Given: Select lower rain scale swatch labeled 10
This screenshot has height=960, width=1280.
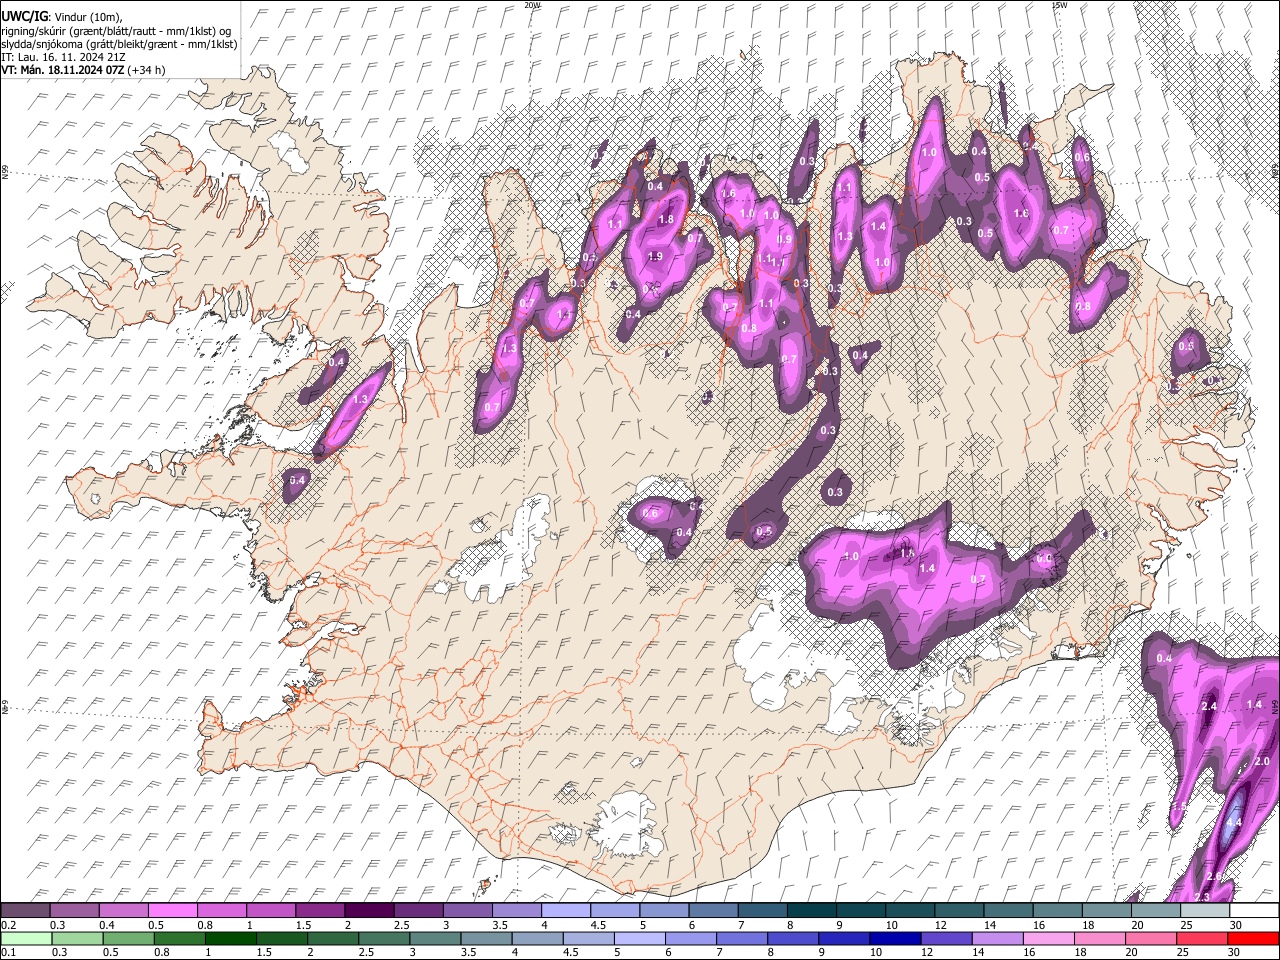Looking at the screenshot, I should (x=896, y=939).
